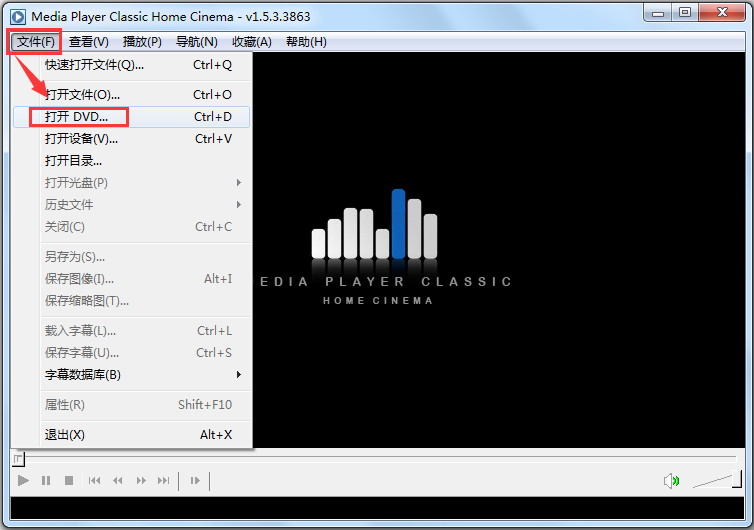Open the 播放(P) menu
This screenshot has width=754, height=530.
pos(142,42)
